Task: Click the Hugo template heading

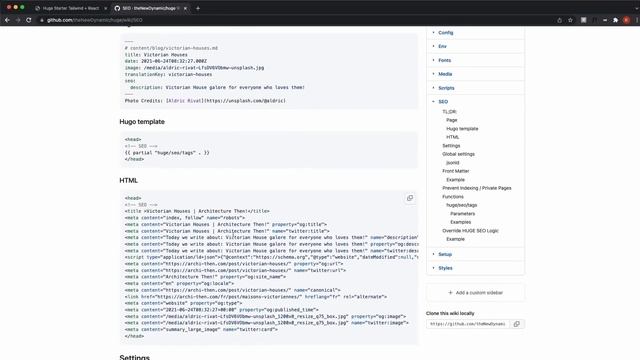Action: click(x=142, y=122)
